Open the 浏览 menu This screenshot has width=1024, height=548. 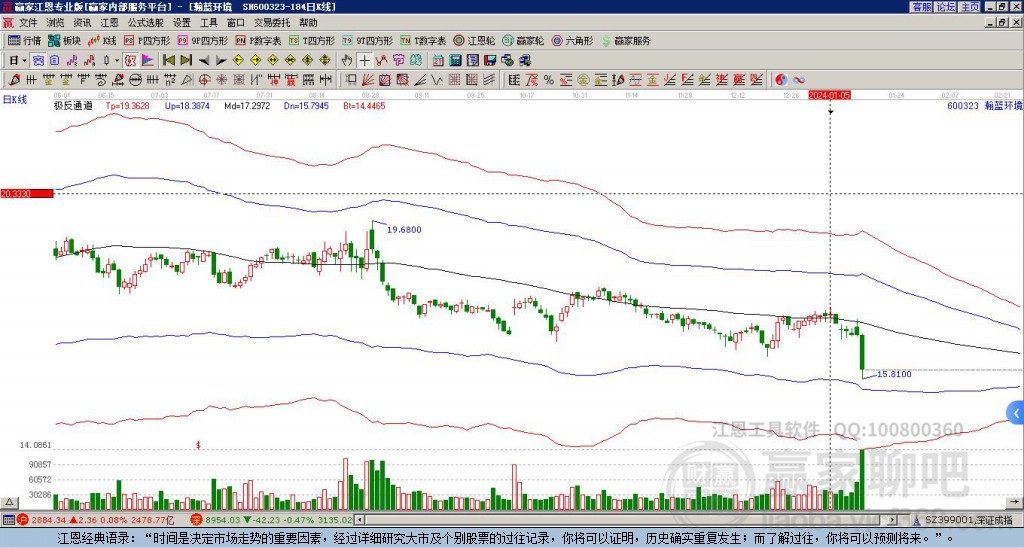[x=56, y=23]
